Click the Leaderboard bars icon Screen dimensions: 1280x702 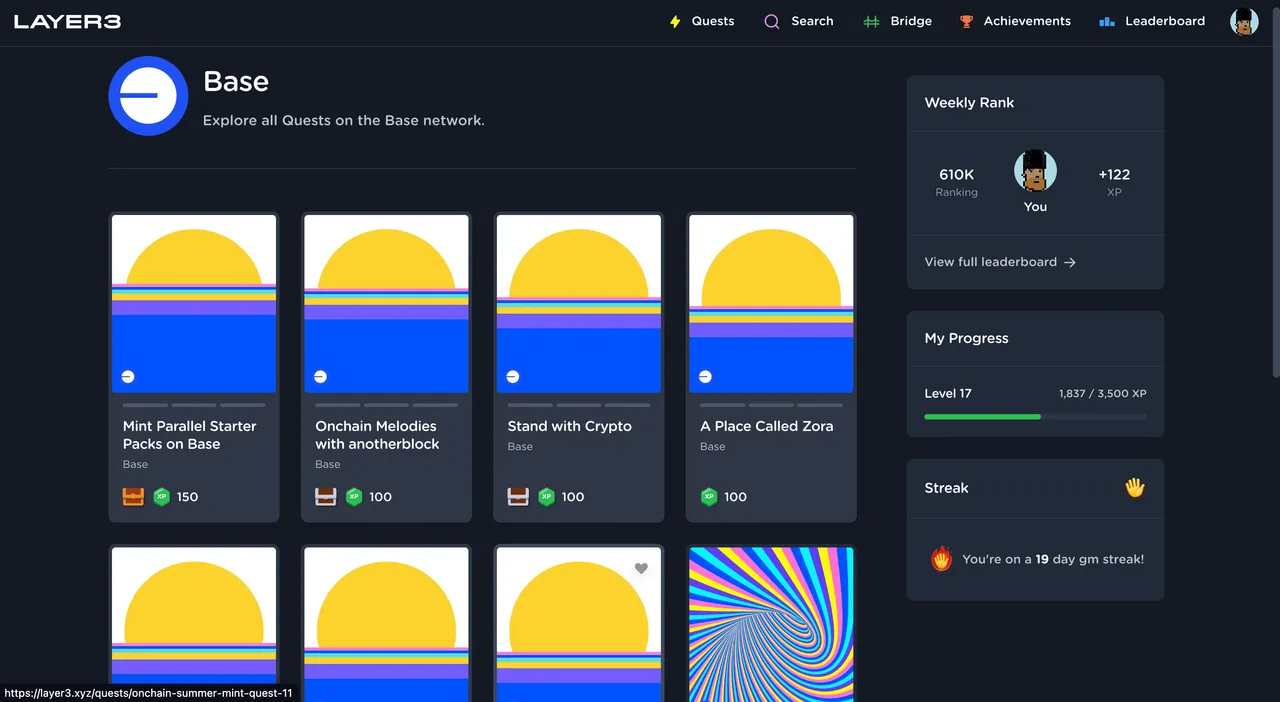(x=1107, y=21)
